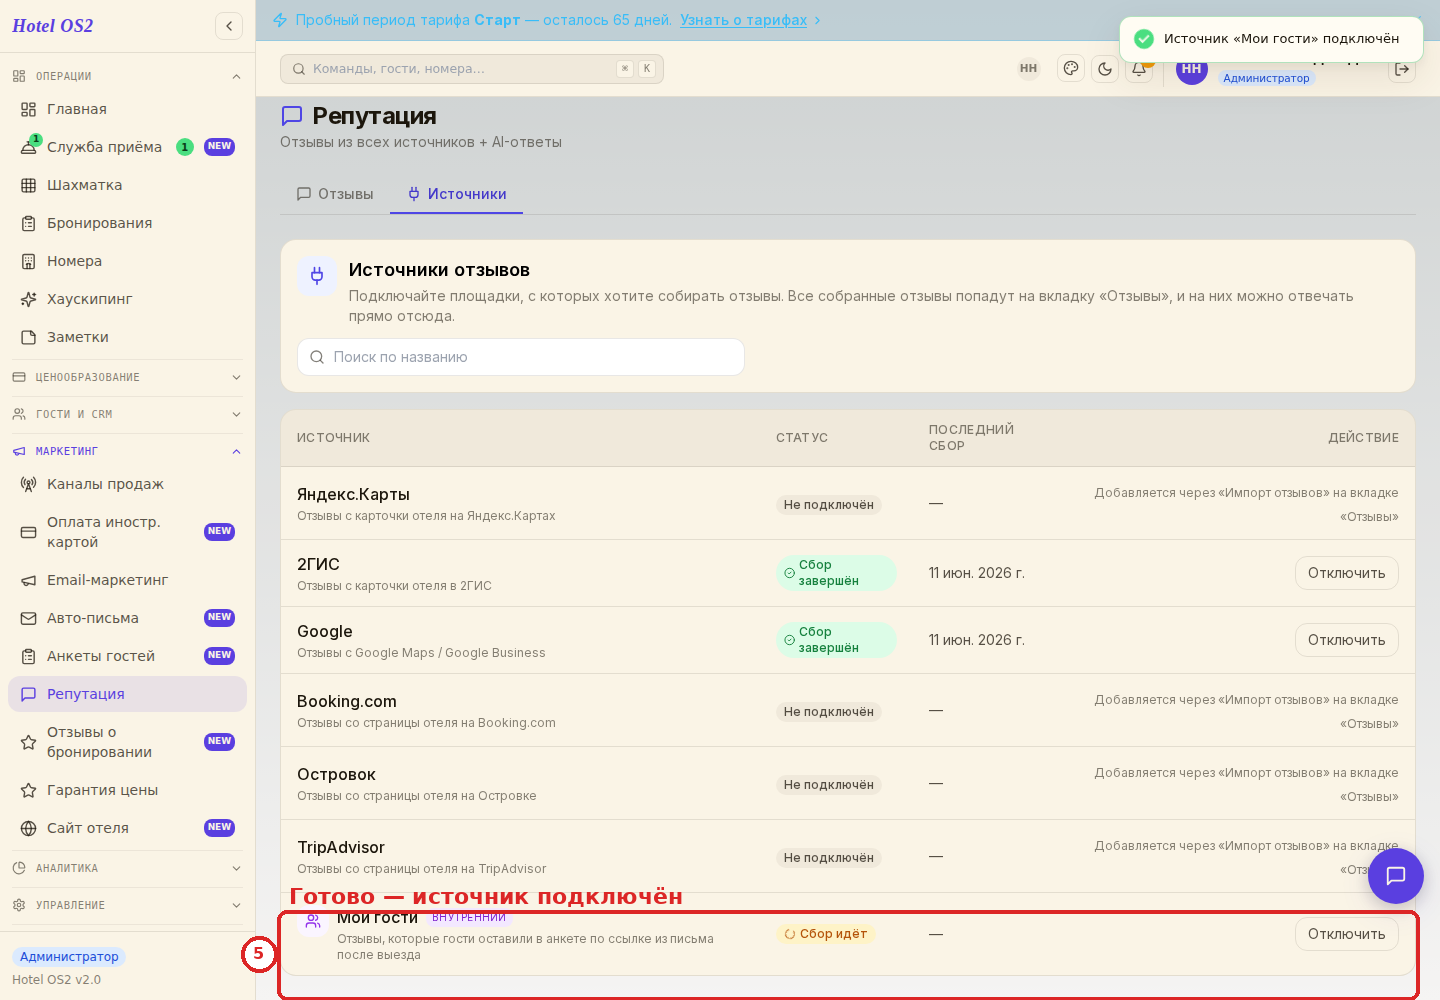Click the НН user avatar
The image size is (1440, 1000).
point(1192,69)
